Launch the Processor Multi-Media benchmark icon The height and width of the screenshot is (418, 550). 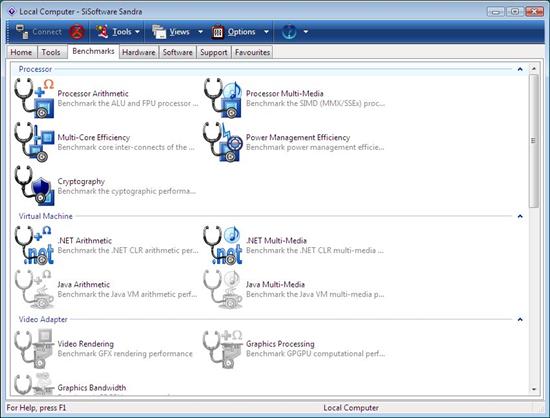point(223,98)
